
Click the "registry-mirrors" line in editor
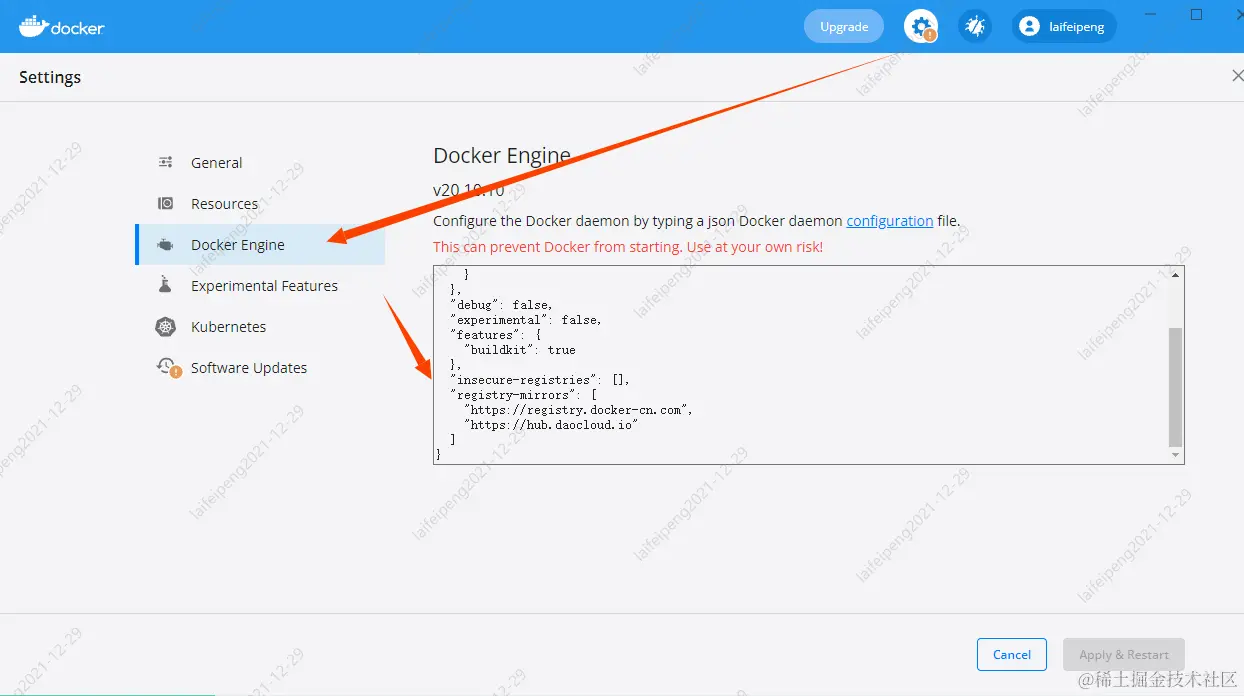click(523, 395)
